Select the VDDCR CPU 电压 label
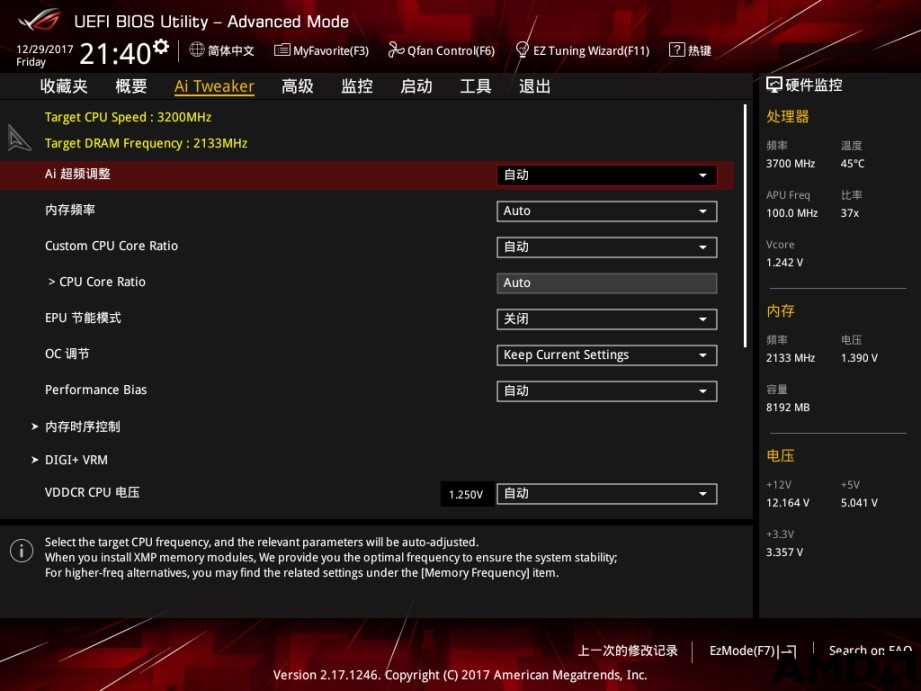The image size is (921, 691). pyautogui.click(x=92, y=492)
